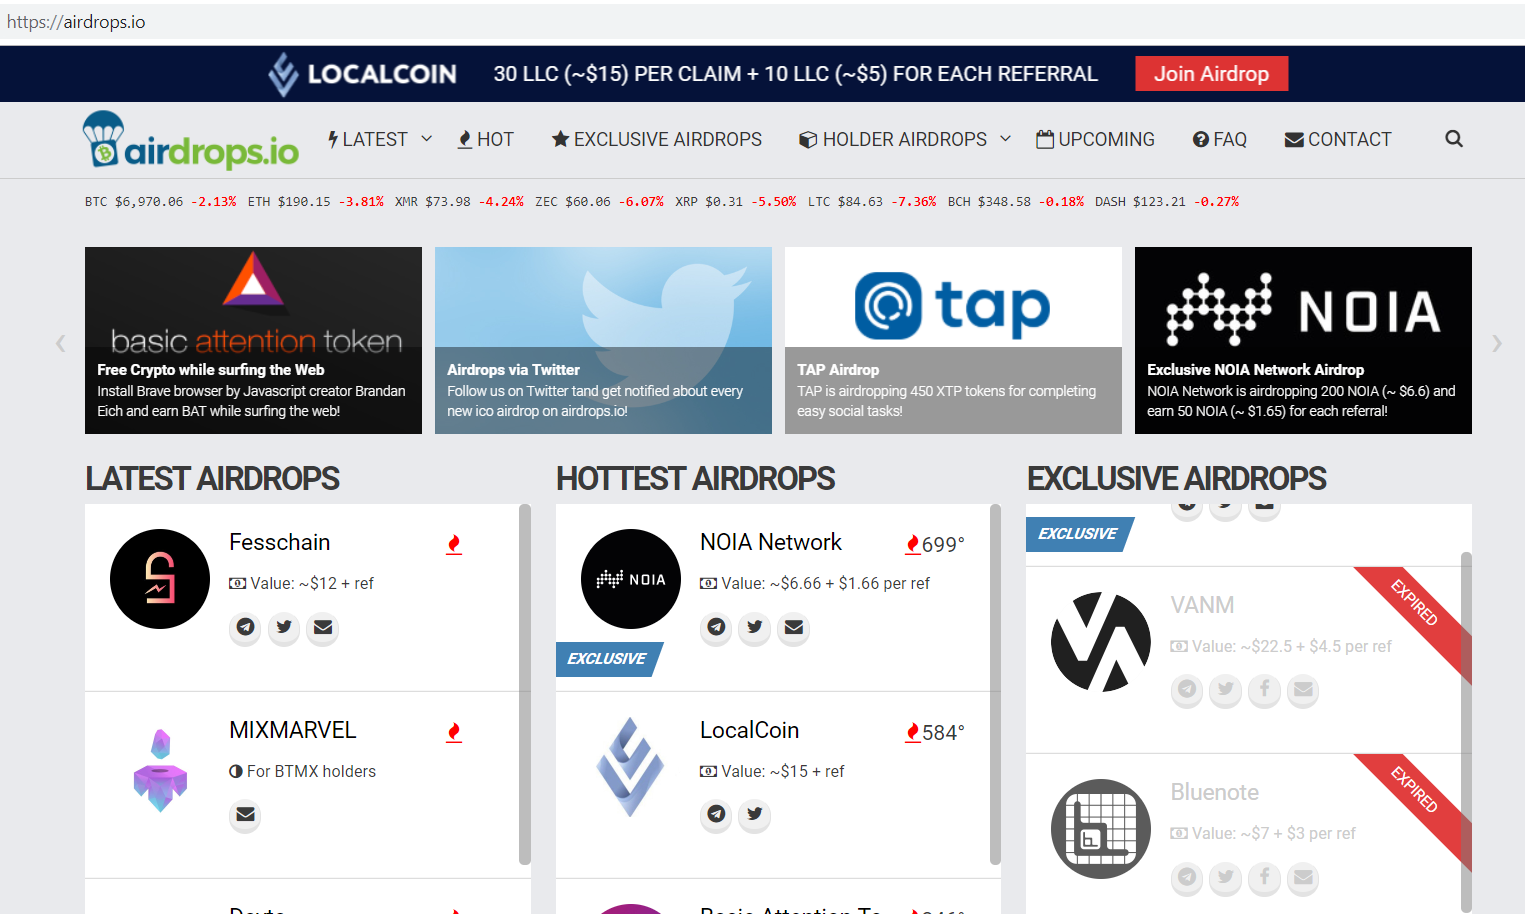Screen dimensions: 1525x914
Task: Open LocalCoin card Telegram icon
Action: click(x=716, y=814)
